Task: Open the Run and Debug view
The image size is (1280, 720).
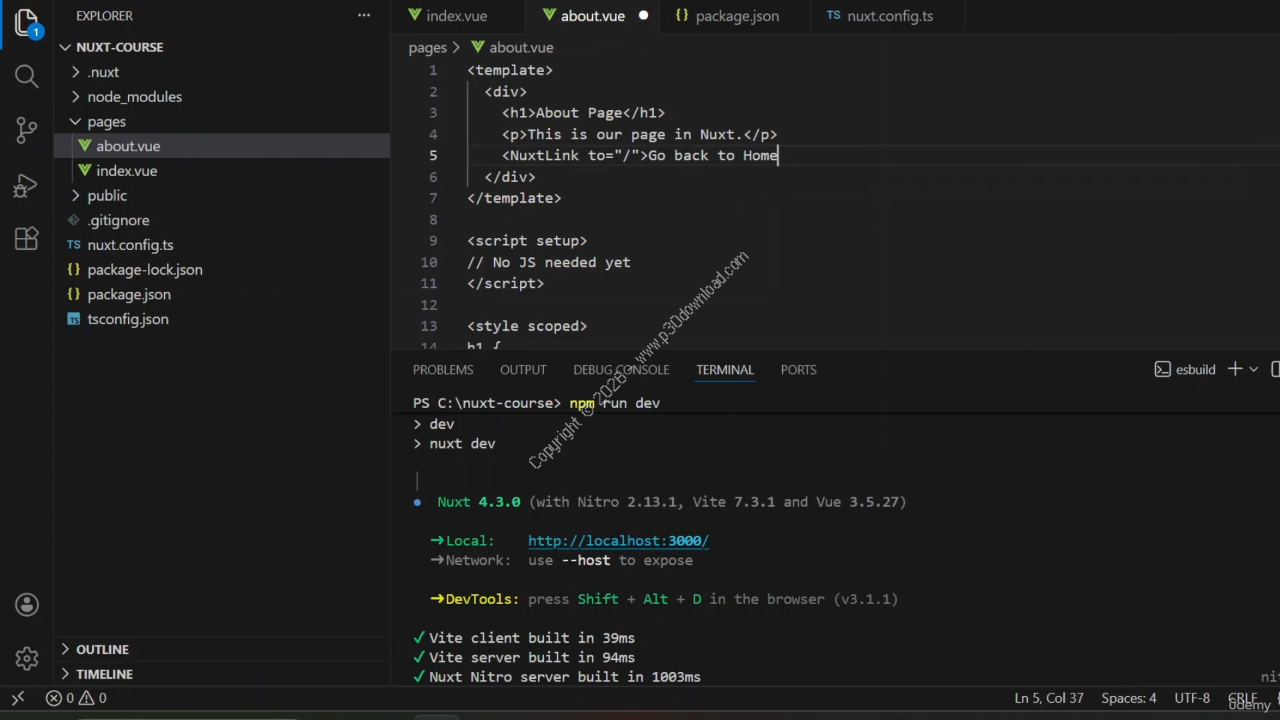Action: (x=27, y=185)
